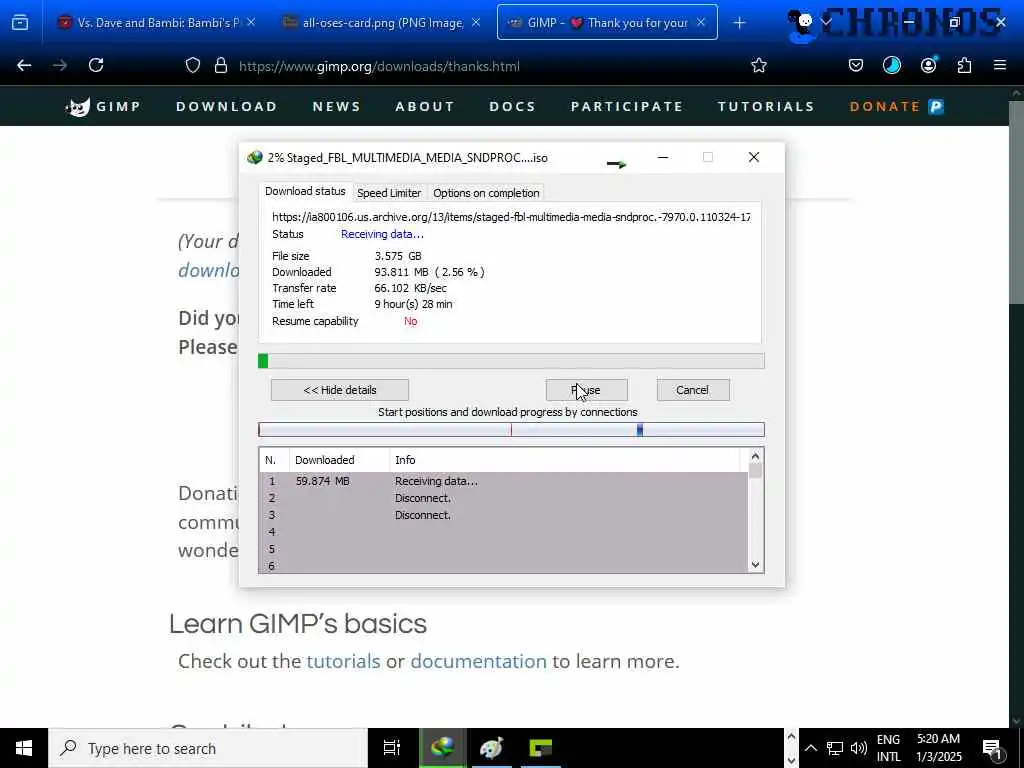Open the NEWS page link
This screenshot has width=1024, height=768.
coord(336,106)
